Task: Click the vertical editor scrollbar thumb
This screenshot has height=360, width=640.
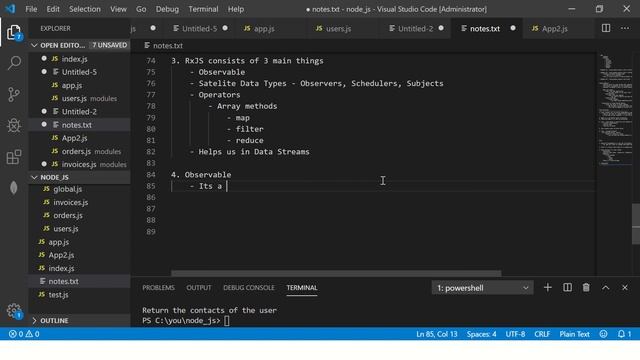Action: 636,224
